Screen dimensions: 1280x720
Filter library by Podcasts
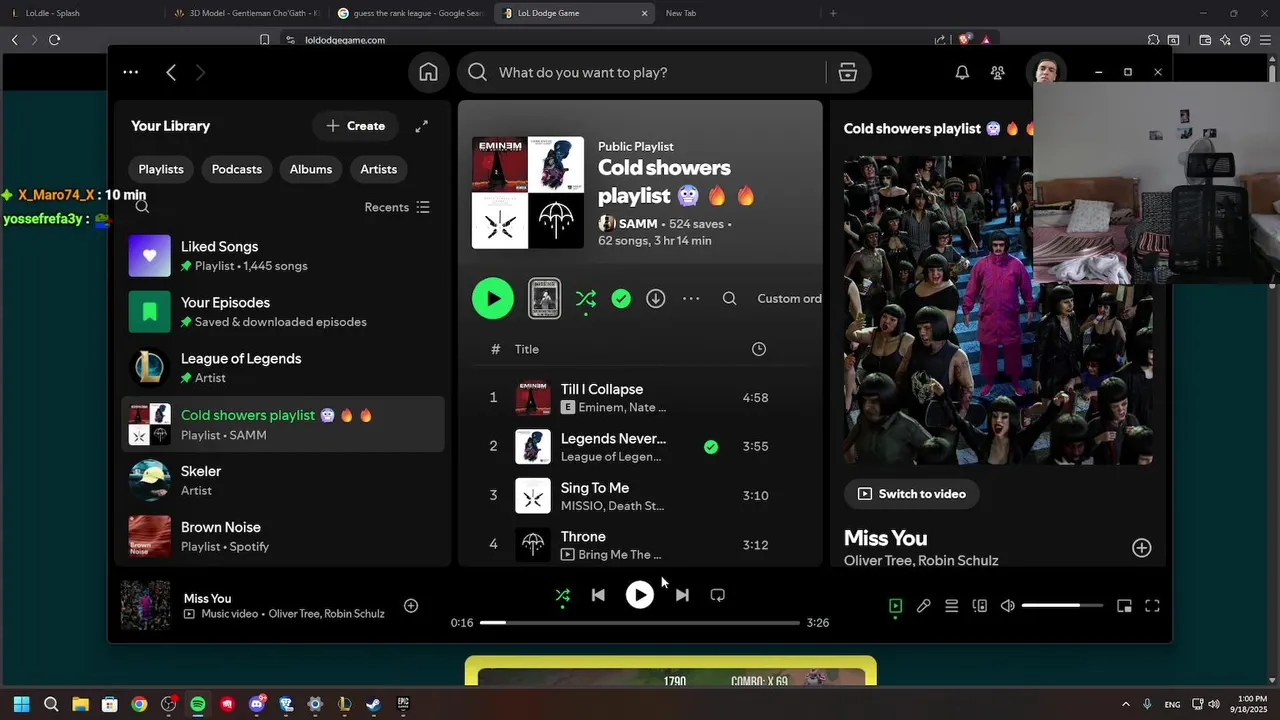pos(237,169)
